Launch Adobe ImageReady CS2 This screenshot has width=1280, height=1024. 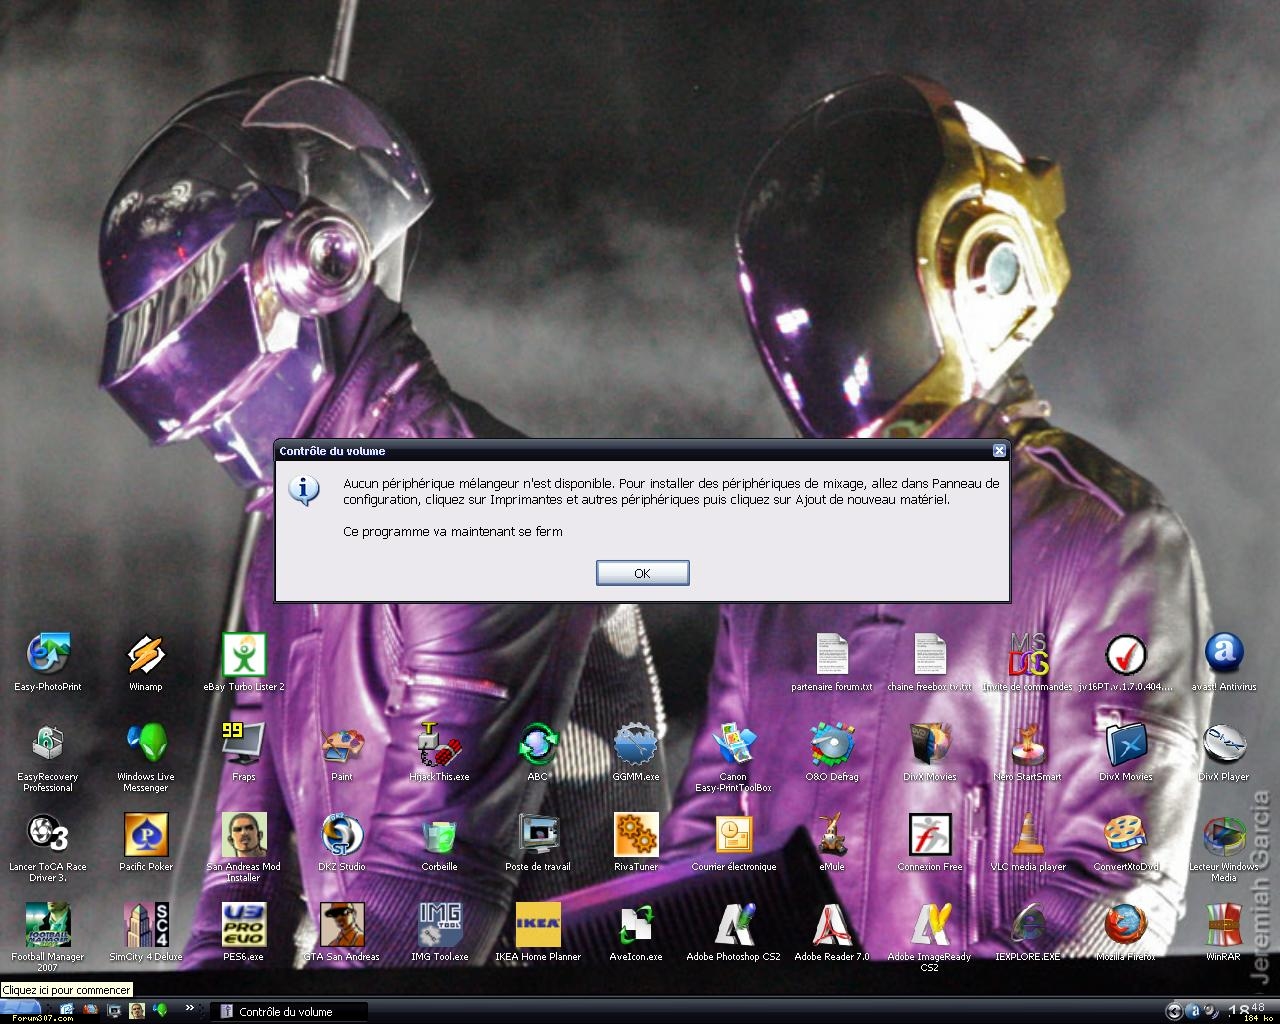929,938
